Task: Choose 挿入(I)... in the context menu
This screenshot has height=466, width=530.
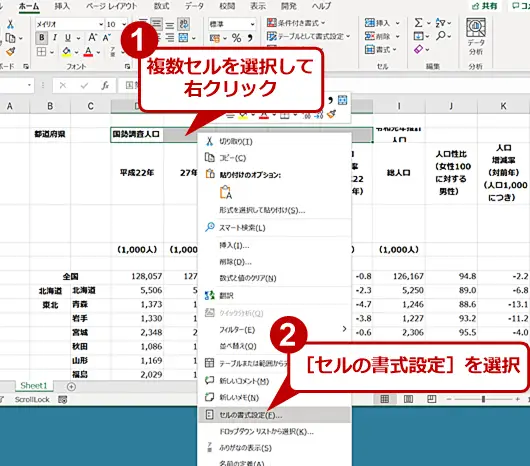Action: tap(274, 245)
